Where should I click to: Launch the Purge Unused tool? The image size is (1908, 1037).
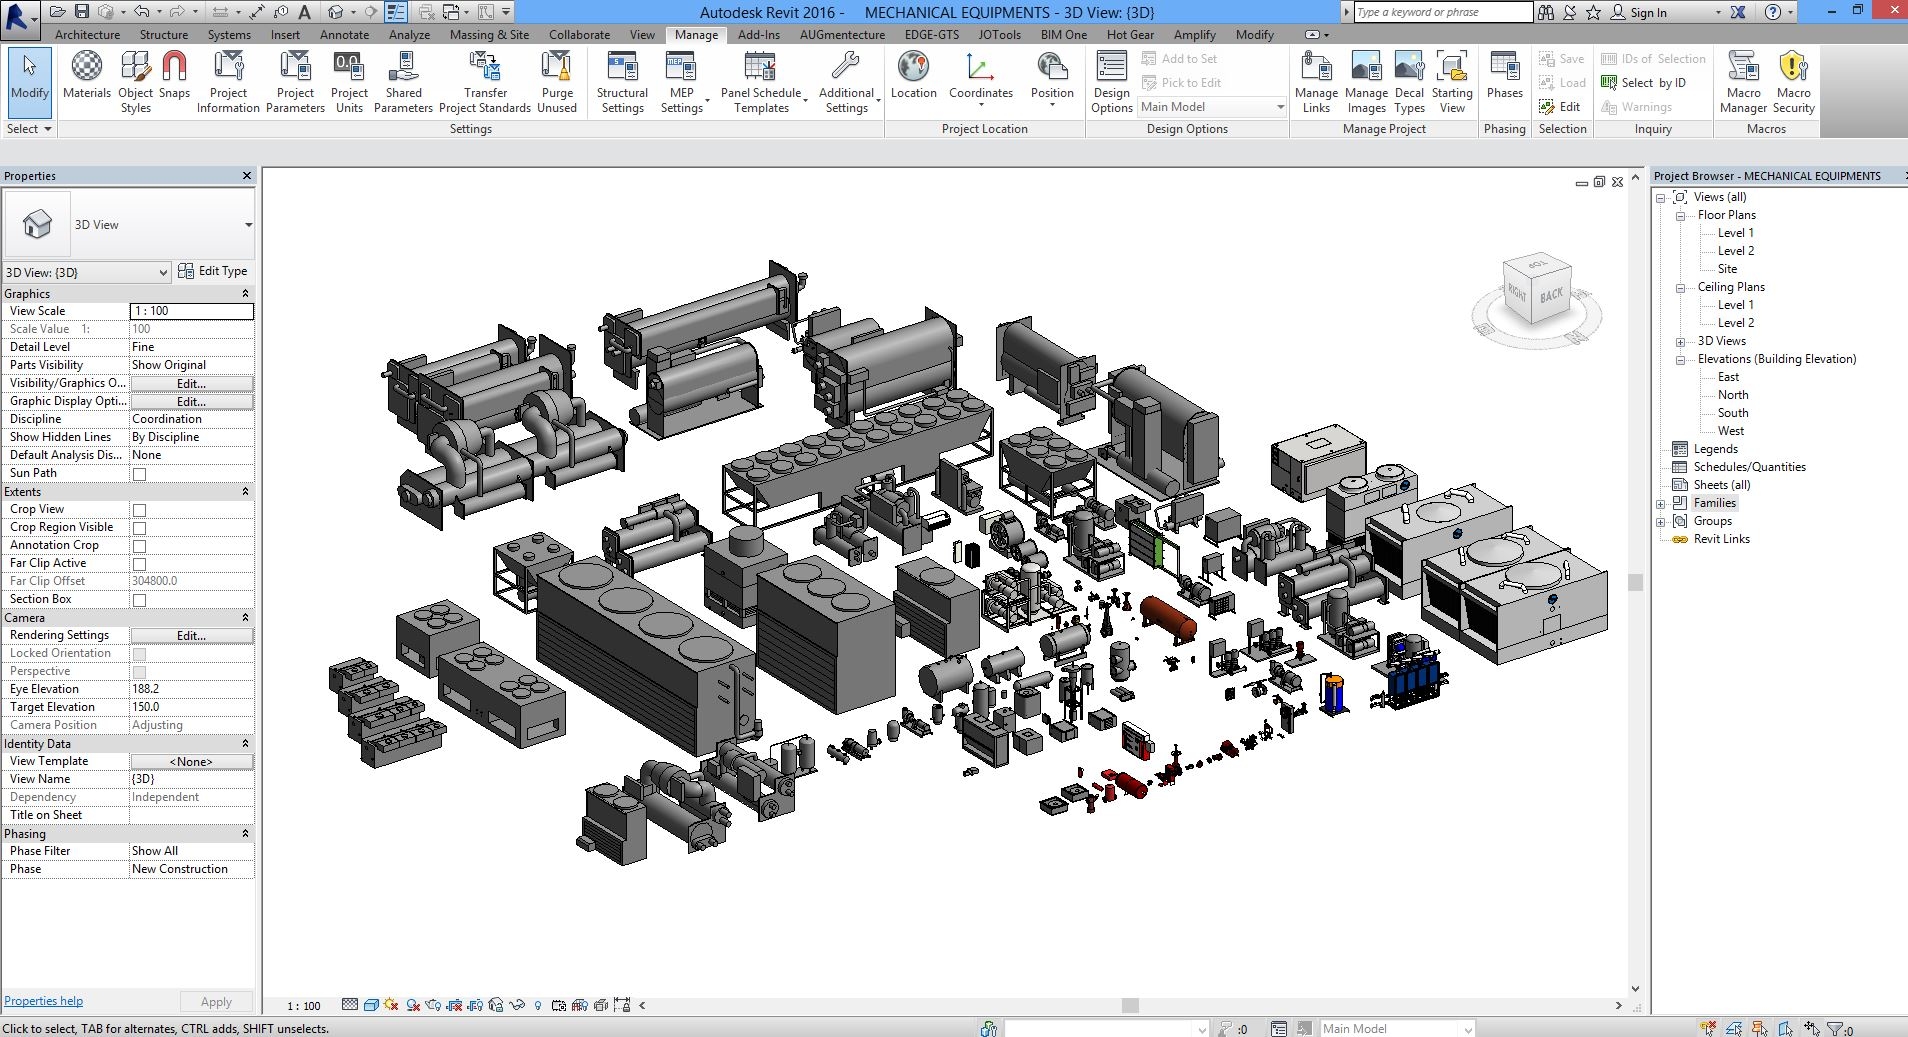(556, 78)
